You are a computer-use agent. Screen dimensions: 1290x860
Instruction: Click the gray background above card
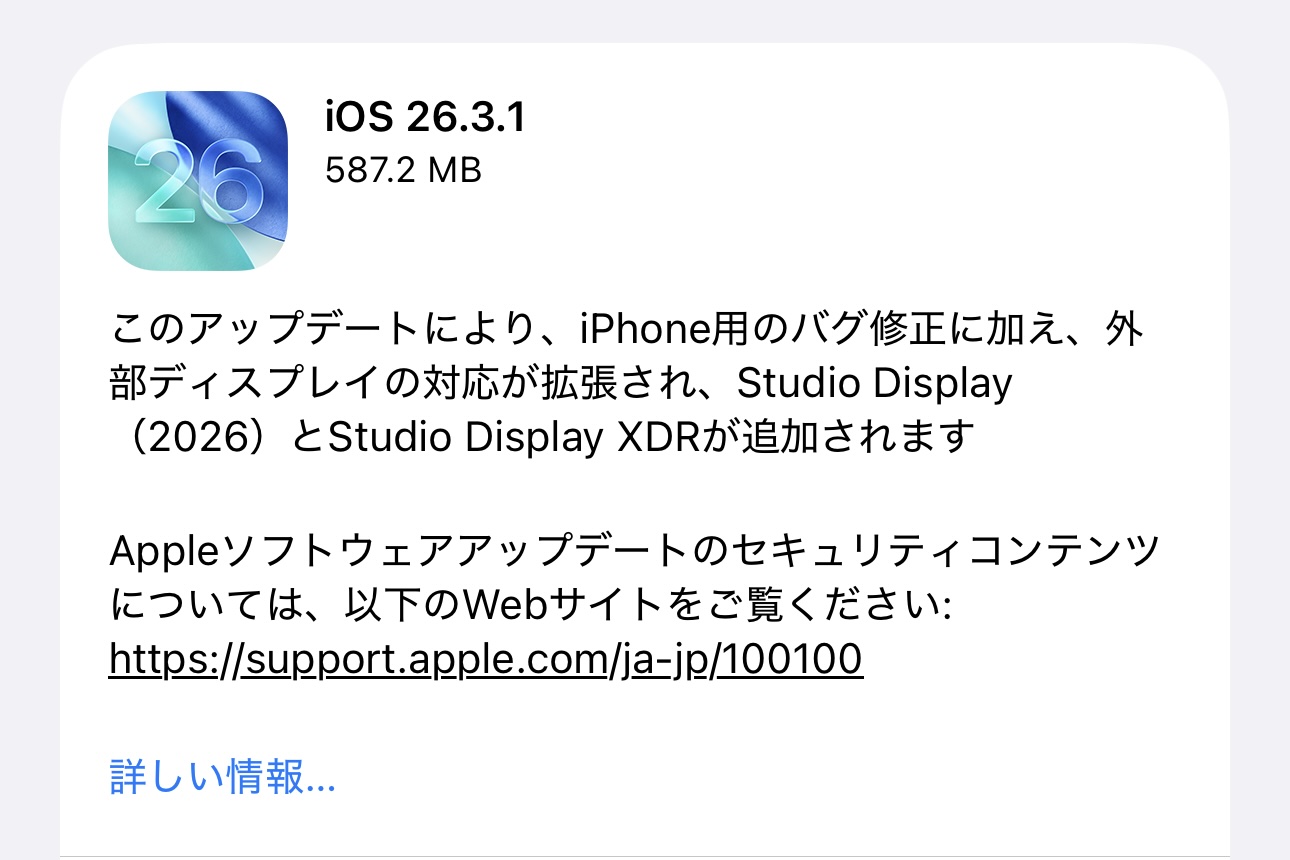click(x=645, y=20)
